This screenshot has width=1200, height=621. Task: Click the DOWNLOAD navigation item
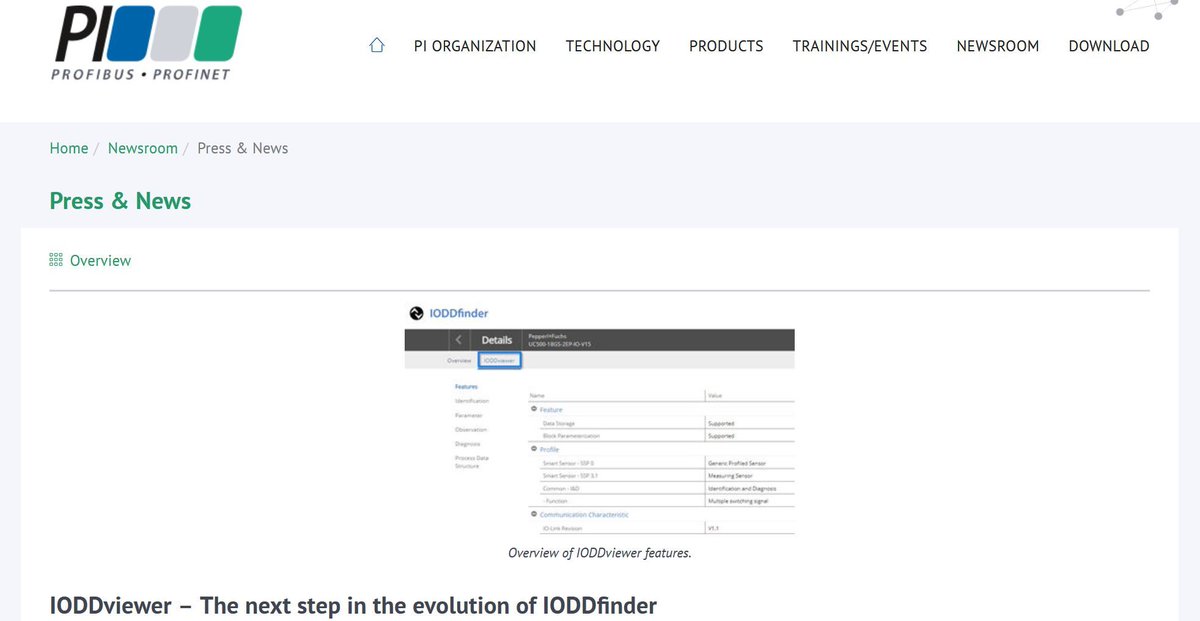coord(1108,46)
